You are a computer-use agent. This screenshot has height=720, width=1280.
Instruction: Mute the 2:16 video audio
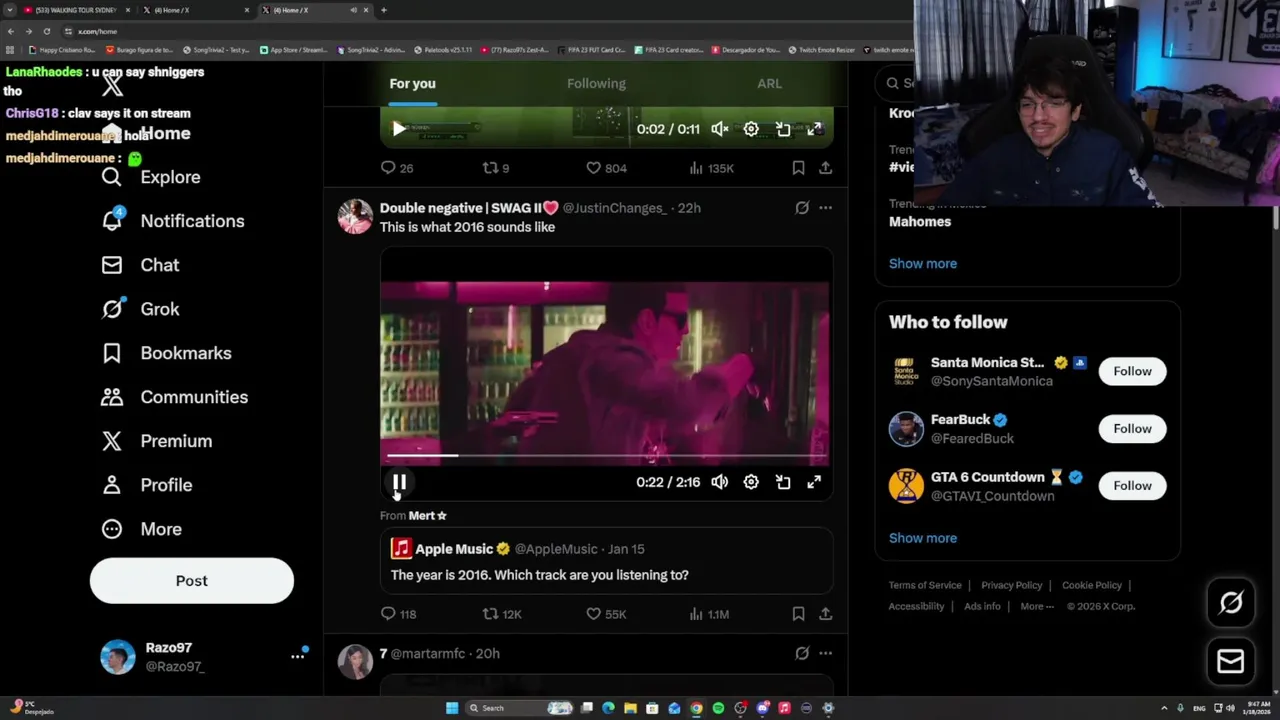click(719, 482)
